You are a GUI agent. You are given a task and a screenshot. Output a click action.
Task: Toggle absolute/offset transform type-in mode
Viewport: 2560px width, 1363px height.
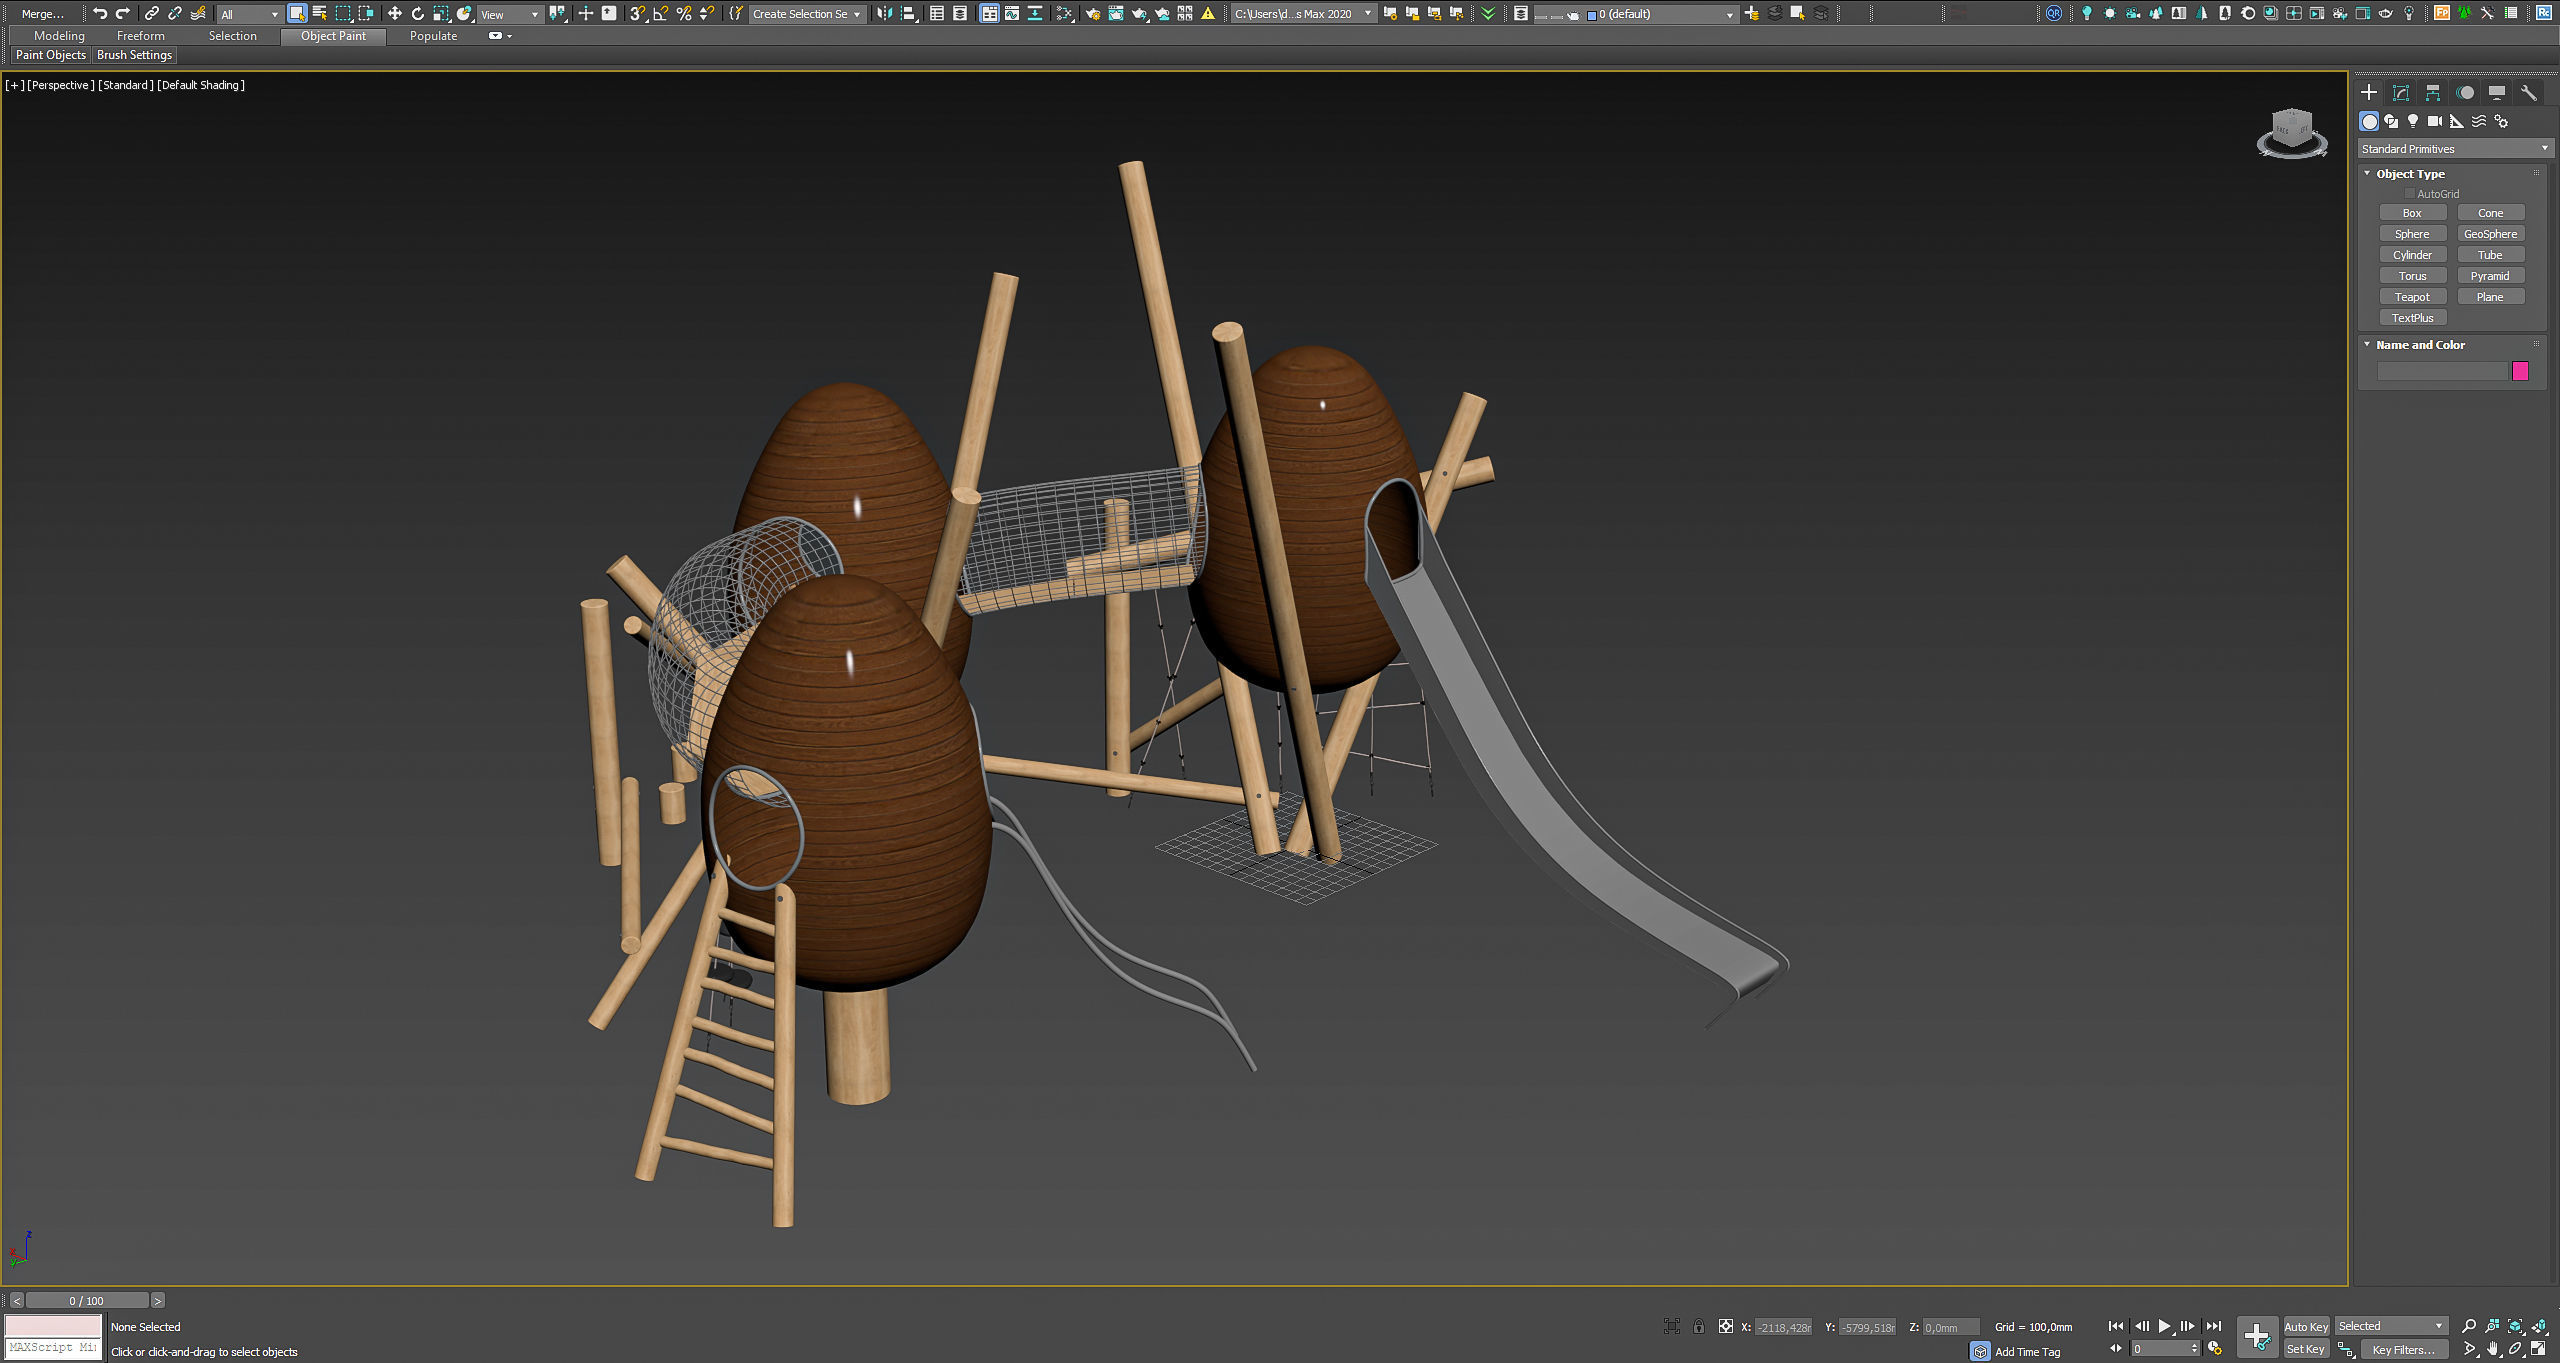(1725, 1326)
